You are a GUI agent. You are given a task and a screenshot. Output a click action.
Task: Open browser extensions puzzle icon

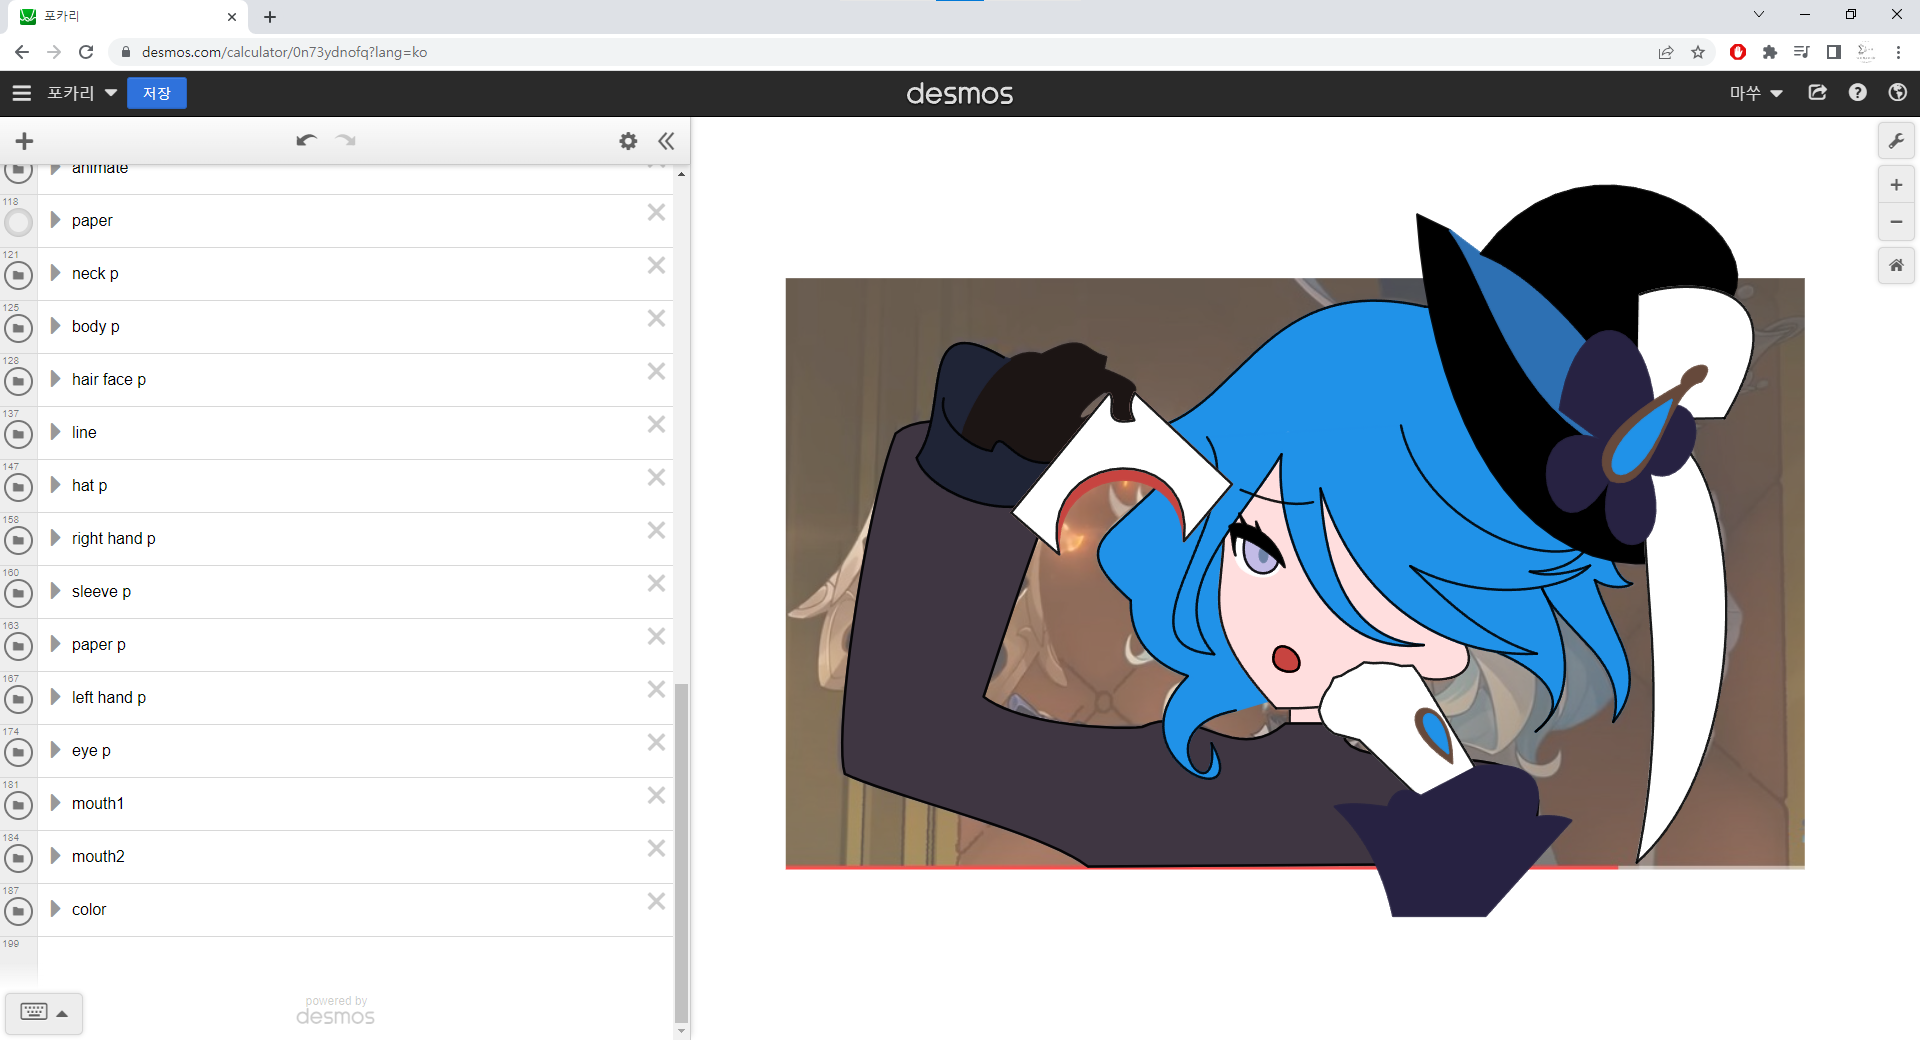(1770, 52)
